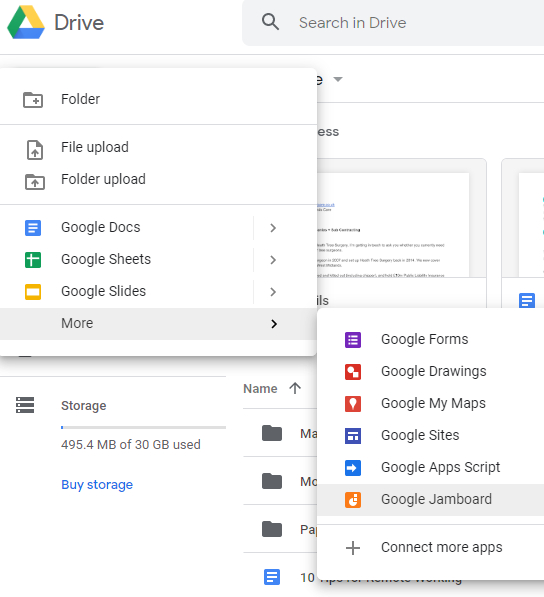The height and width of the screenshot is (597, 544).
Task: Click the folder icon in Ma row
Action: coord(272,433)
